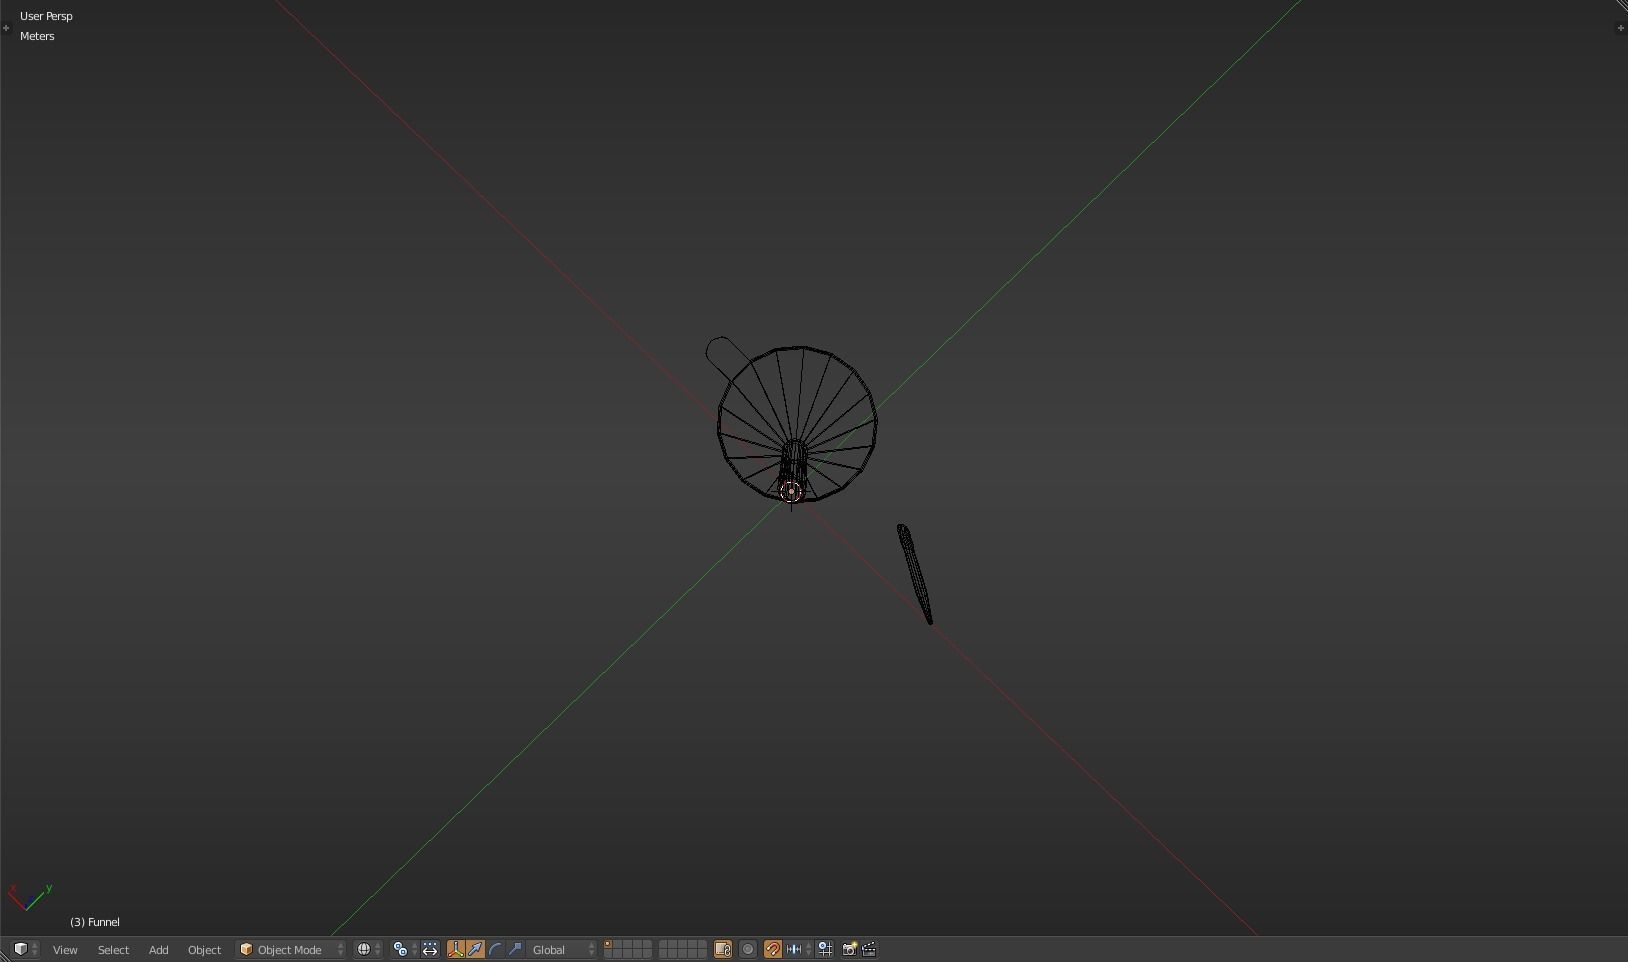
Task: Expand the tool shelf plus toggle
Action: [x=6, y=28]
